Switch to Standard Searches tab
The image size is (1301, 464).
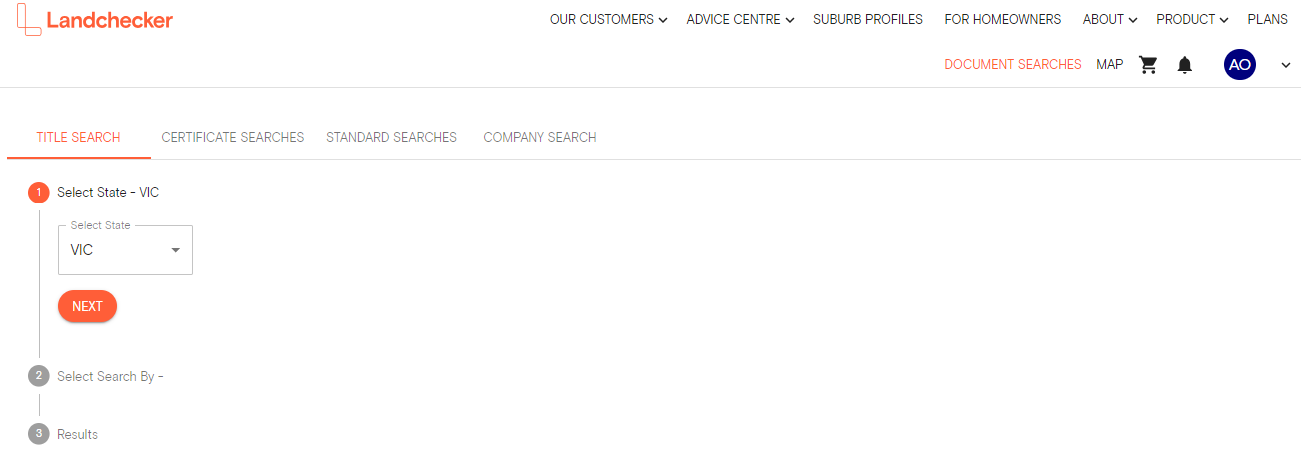[x=391, y=137]
